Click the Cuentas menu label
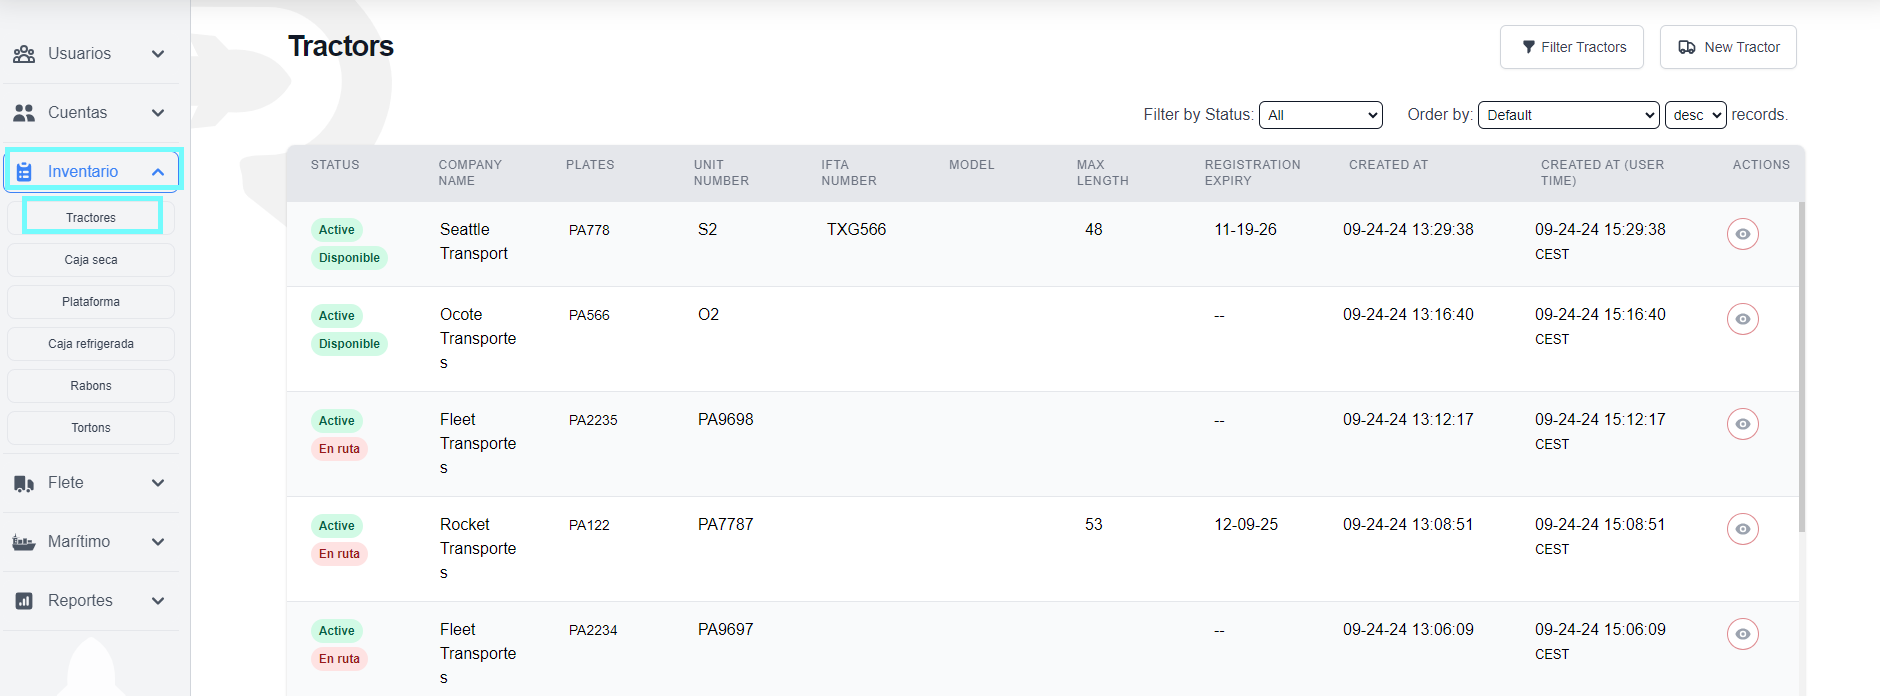Image resolution: width=1880 pixels, height=696 pixels. [x=78, y=113]
